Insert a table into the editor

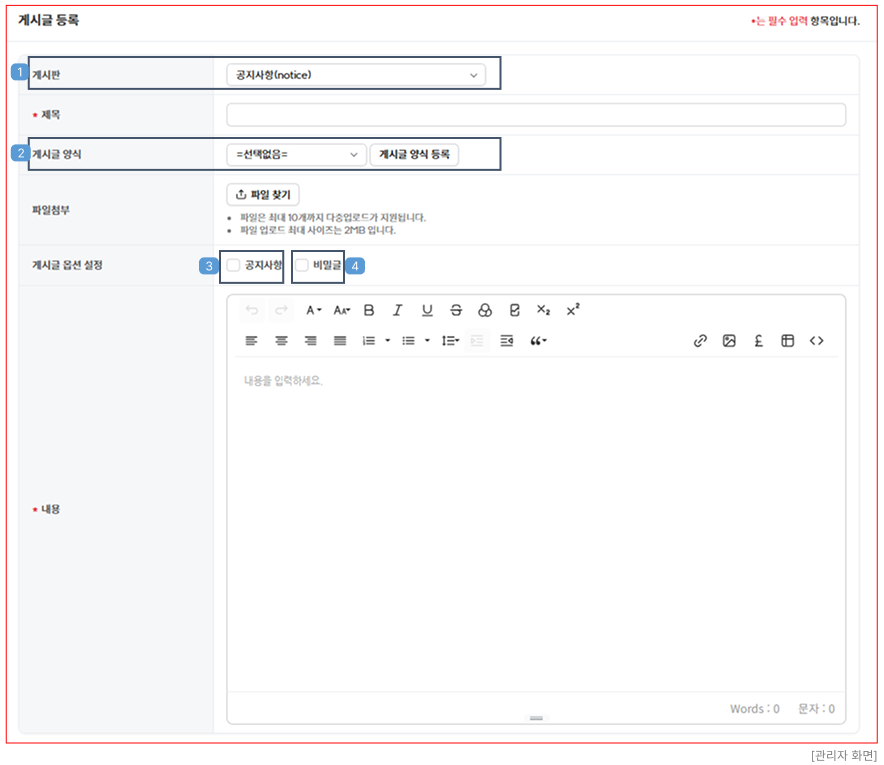pos(788,341)
